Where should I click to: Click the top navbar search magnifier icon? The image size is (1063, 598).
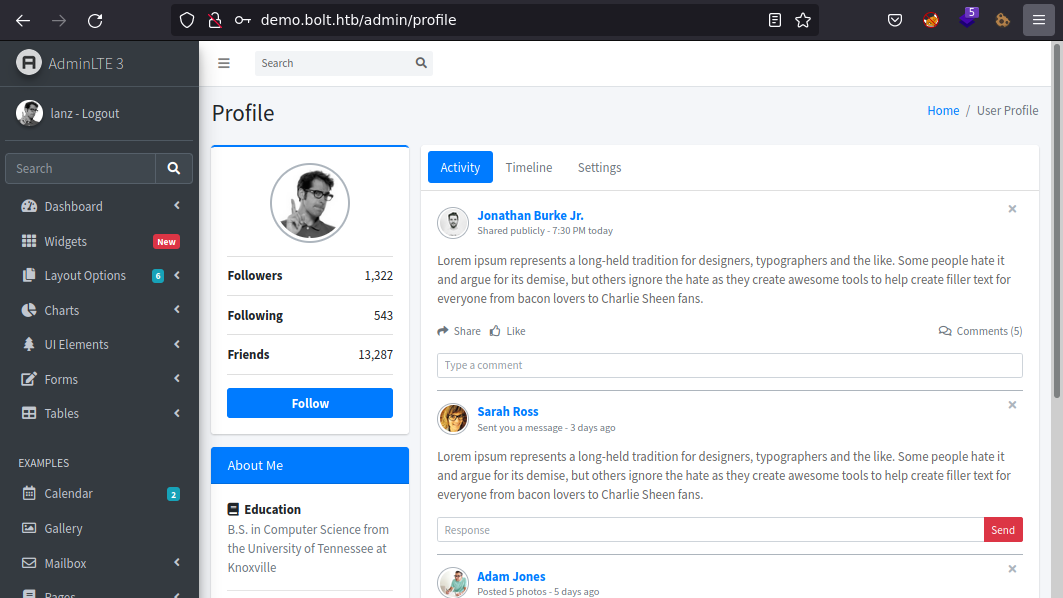[421, 63]
